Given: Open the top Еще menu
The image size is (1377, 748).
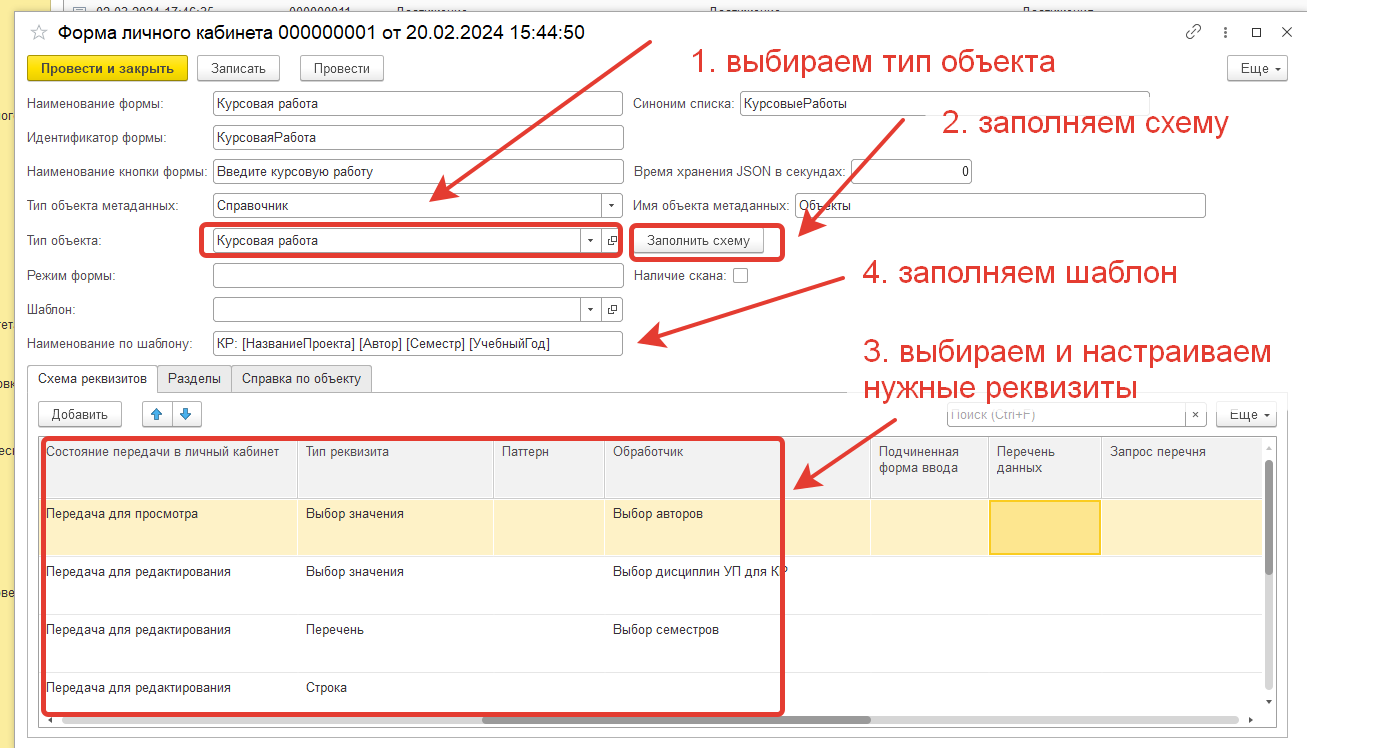Looking at the screenshot, I should click(1257, 68).
